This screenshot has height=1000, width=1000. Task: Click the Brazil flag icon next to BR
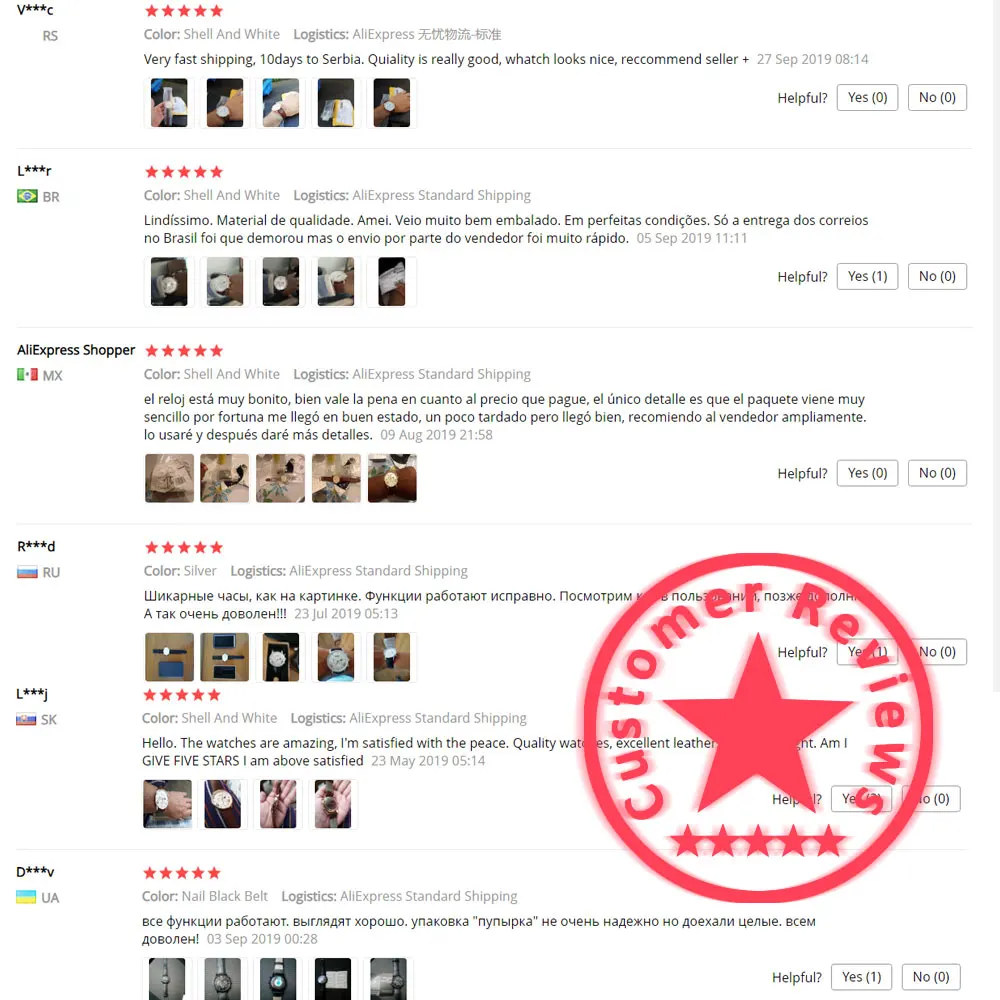coord(27,196)
